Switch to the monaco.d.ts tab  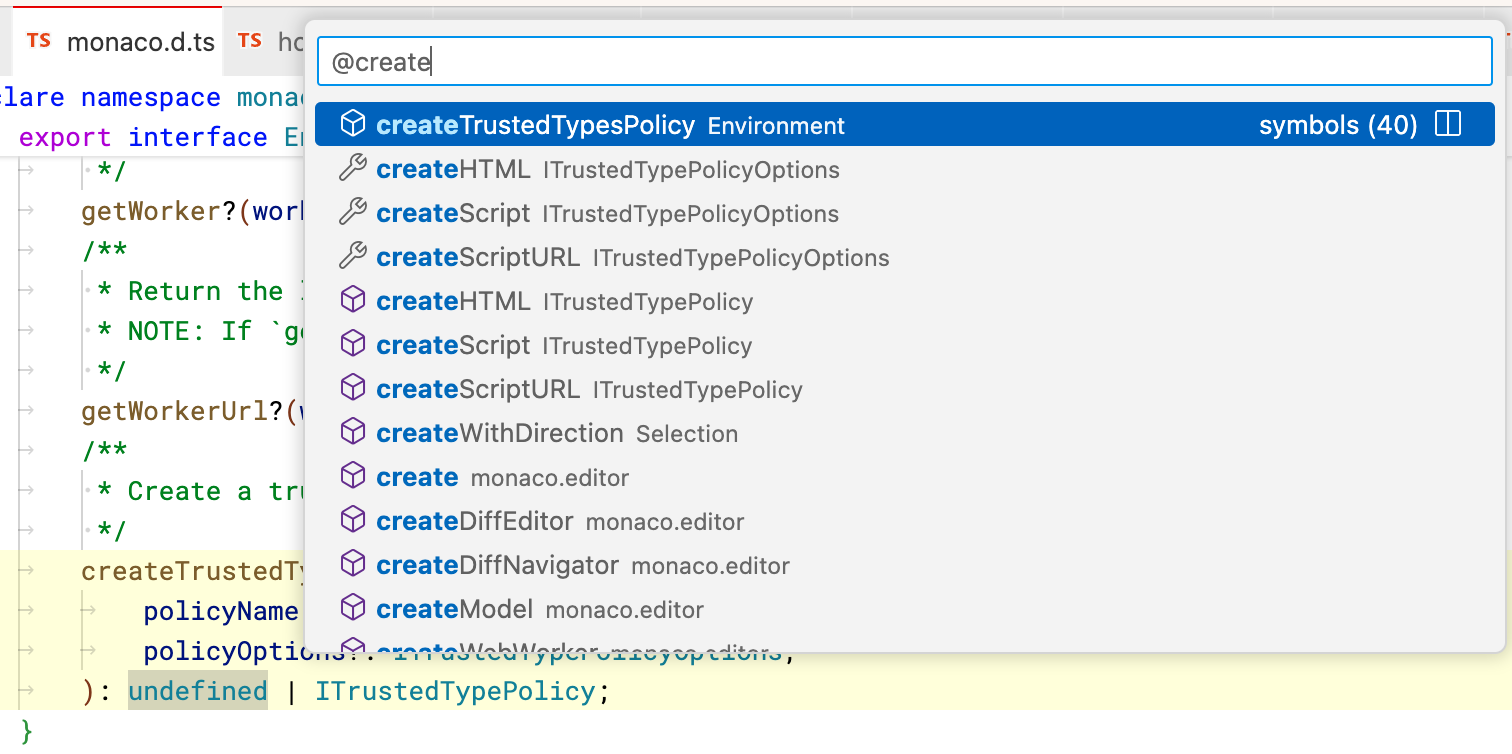click(x=115, y=41)
